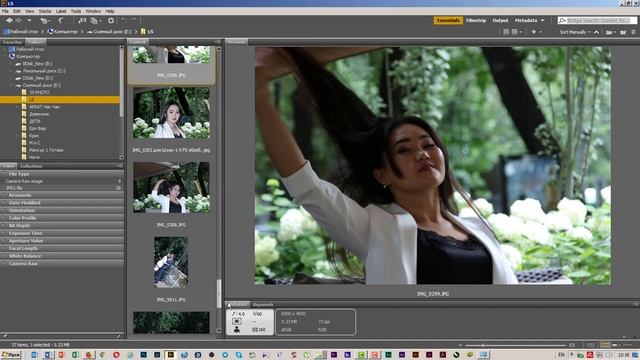Select the Съемный диск drive in folder tree
The image size is (640, 360).
pyautogui.click(x=42, y=85)
